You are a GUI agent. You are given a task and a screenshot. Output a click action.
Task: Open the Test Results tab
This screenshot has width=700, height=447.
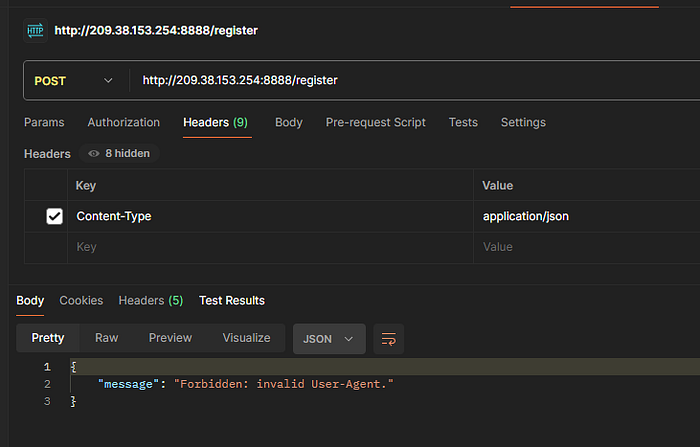[x=232, y=301]
